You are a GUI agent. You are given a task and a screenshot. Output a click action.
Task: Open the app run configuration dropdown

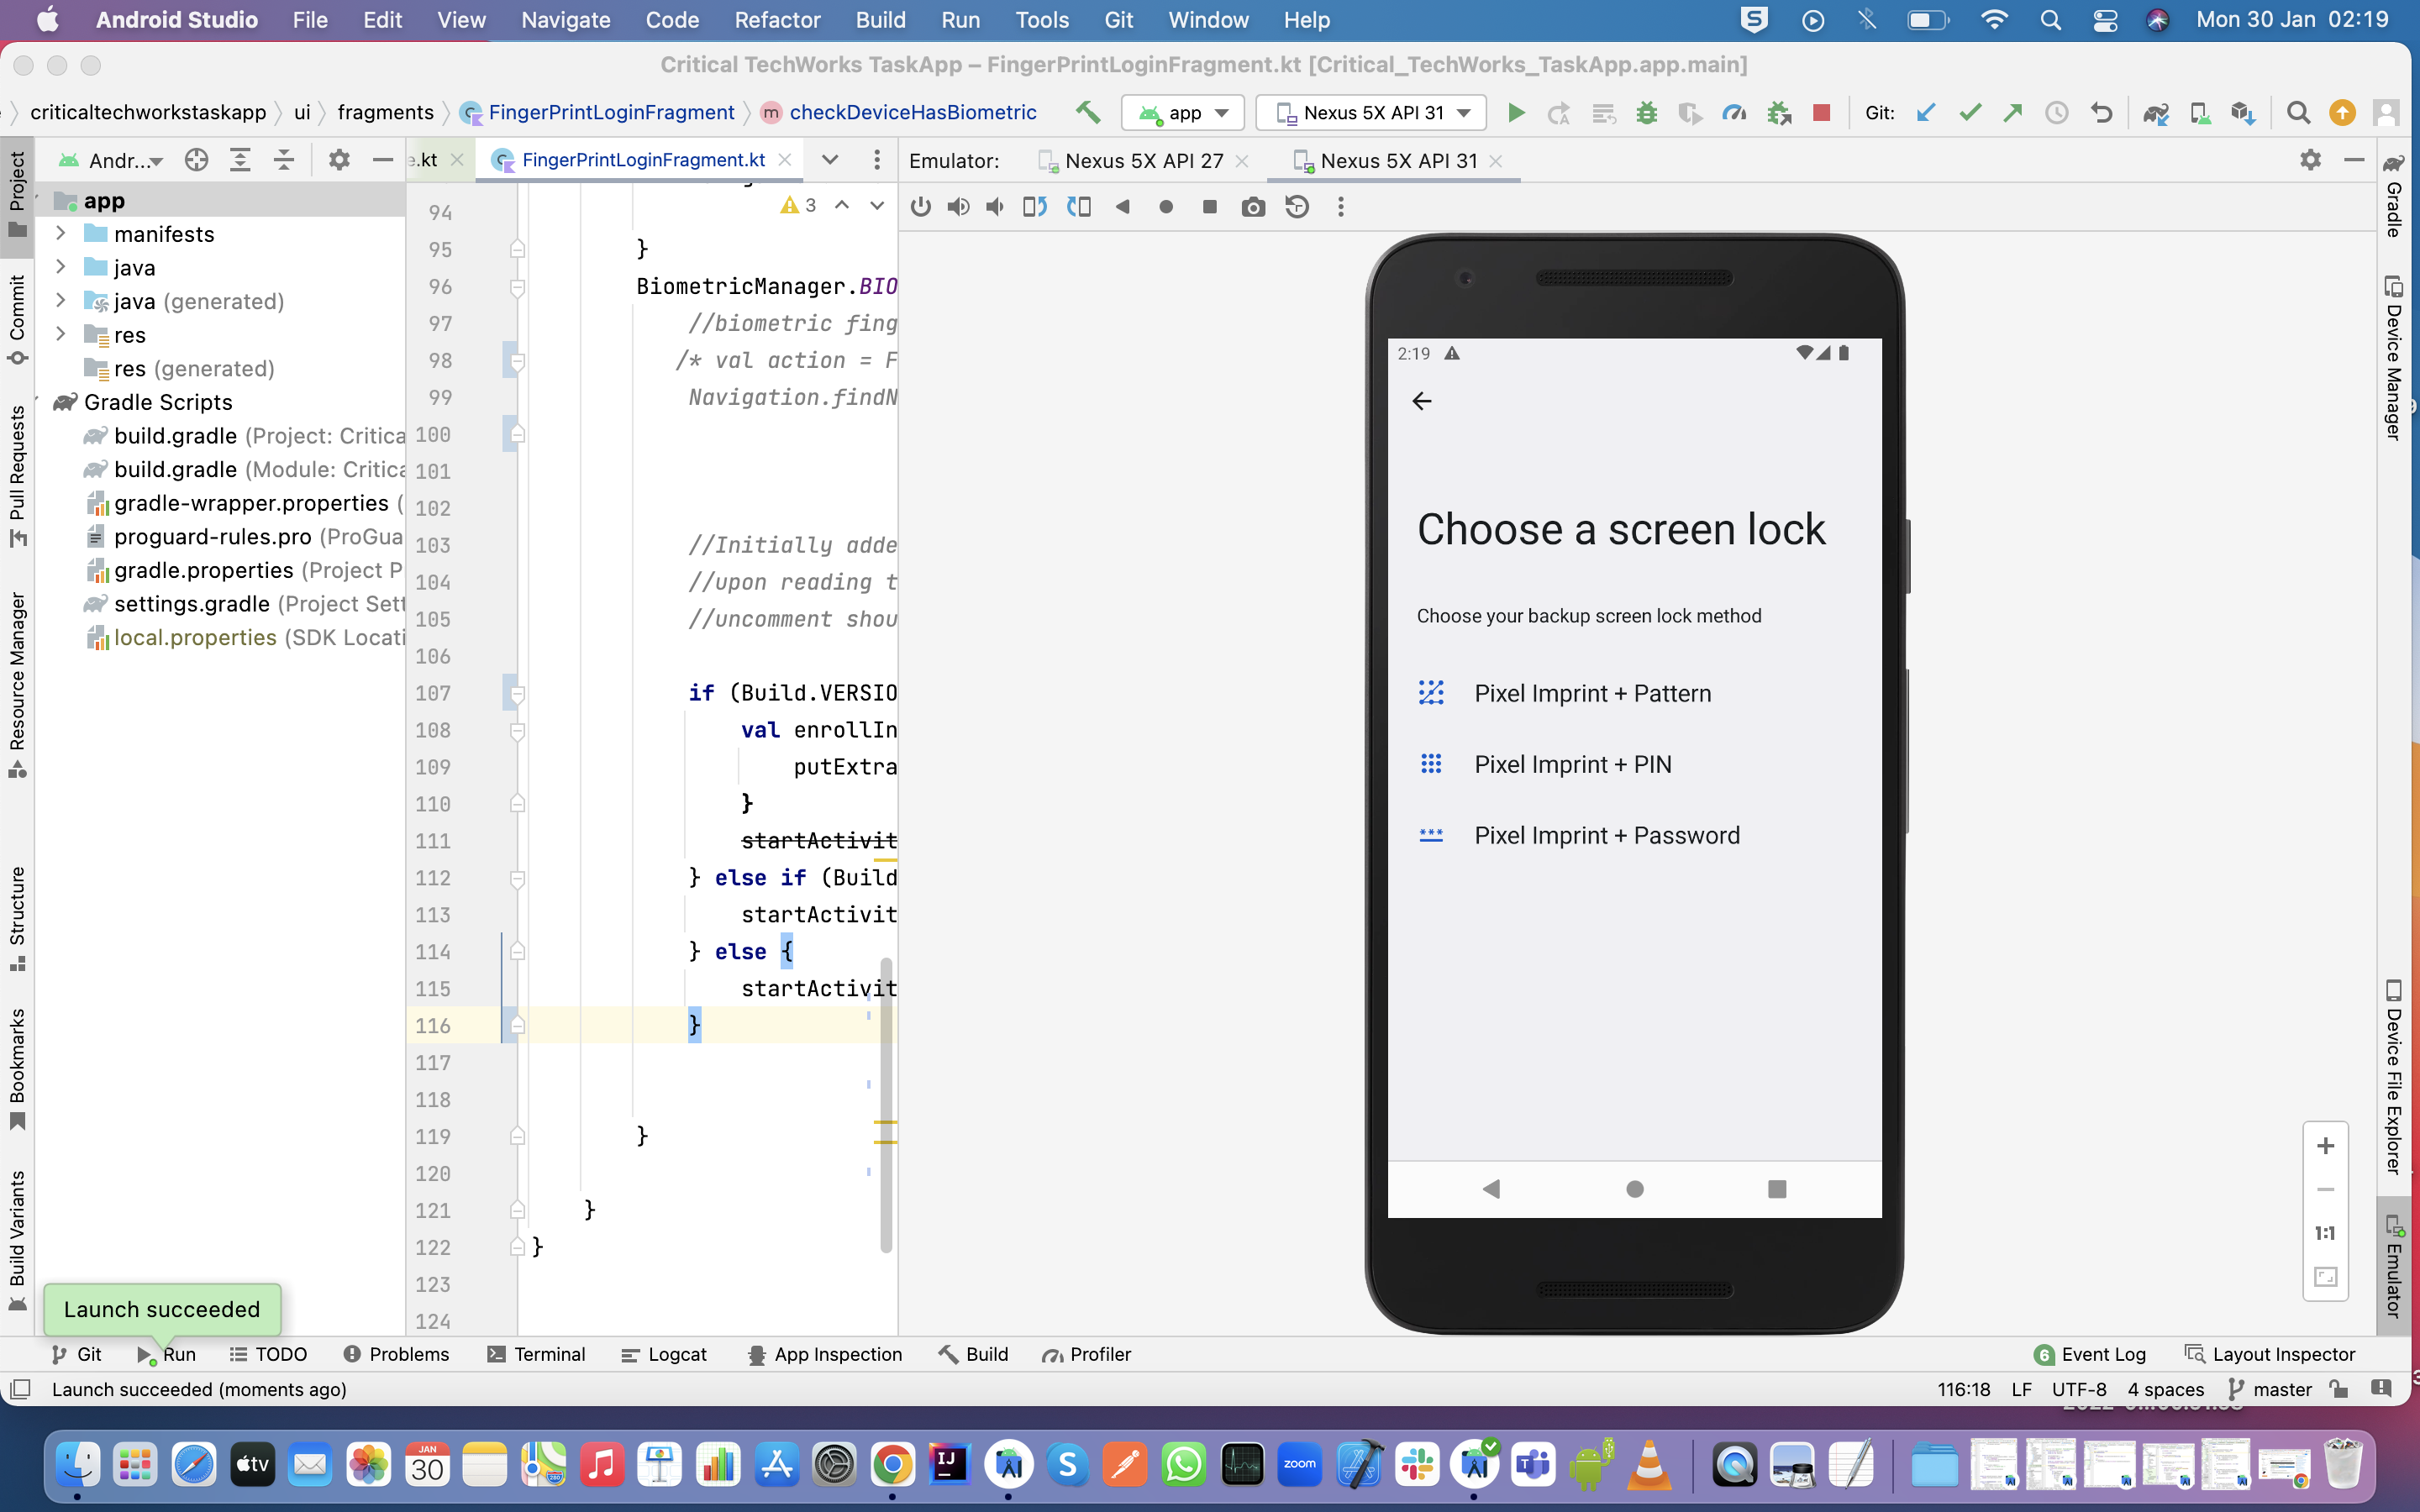1183,112
